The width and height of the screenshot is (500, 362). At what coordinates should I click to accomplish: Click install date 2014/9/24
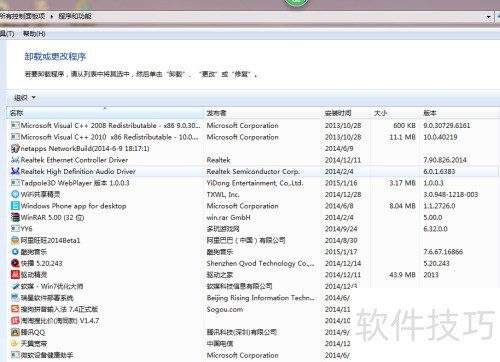click(341, 229)
